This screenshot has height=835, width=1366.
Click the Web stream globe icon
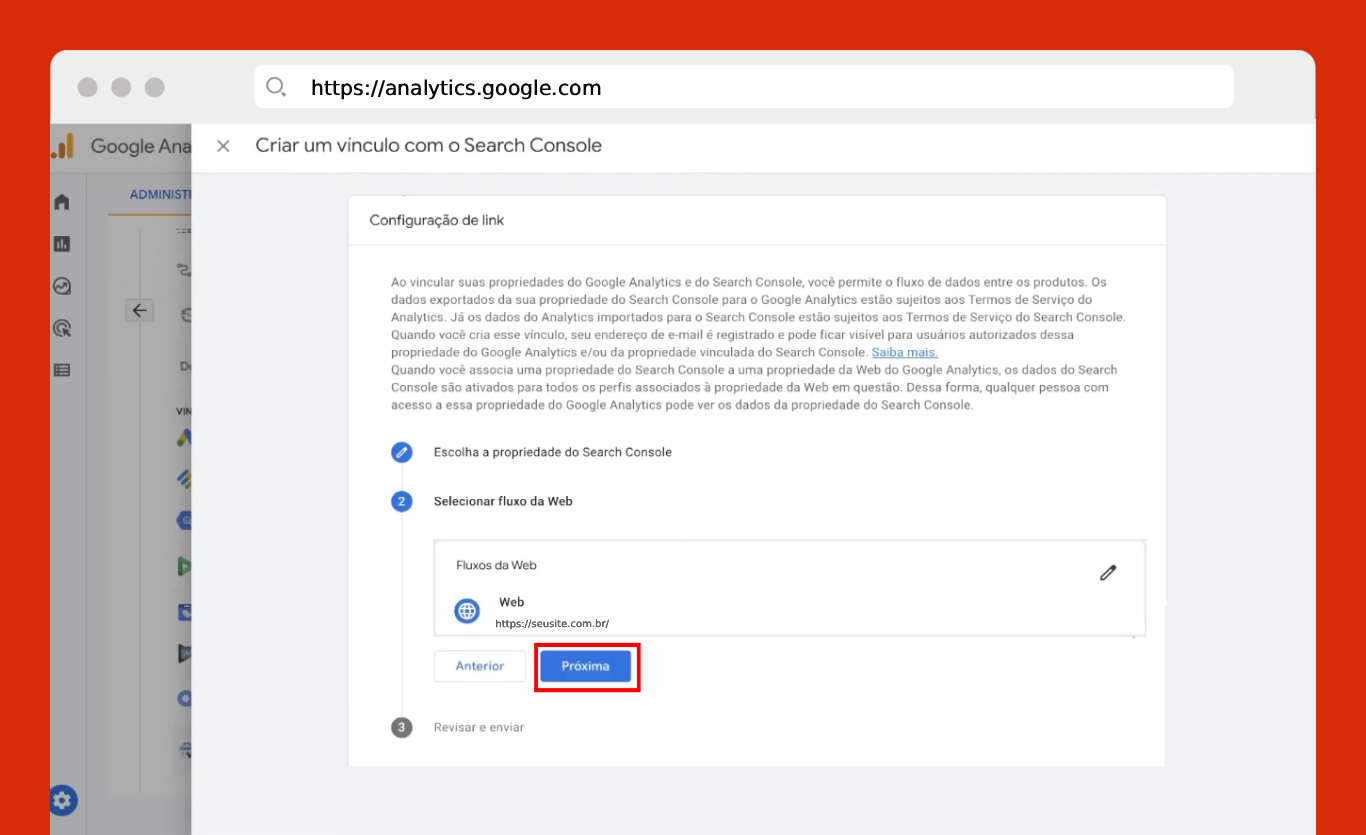tap(467, 611)
